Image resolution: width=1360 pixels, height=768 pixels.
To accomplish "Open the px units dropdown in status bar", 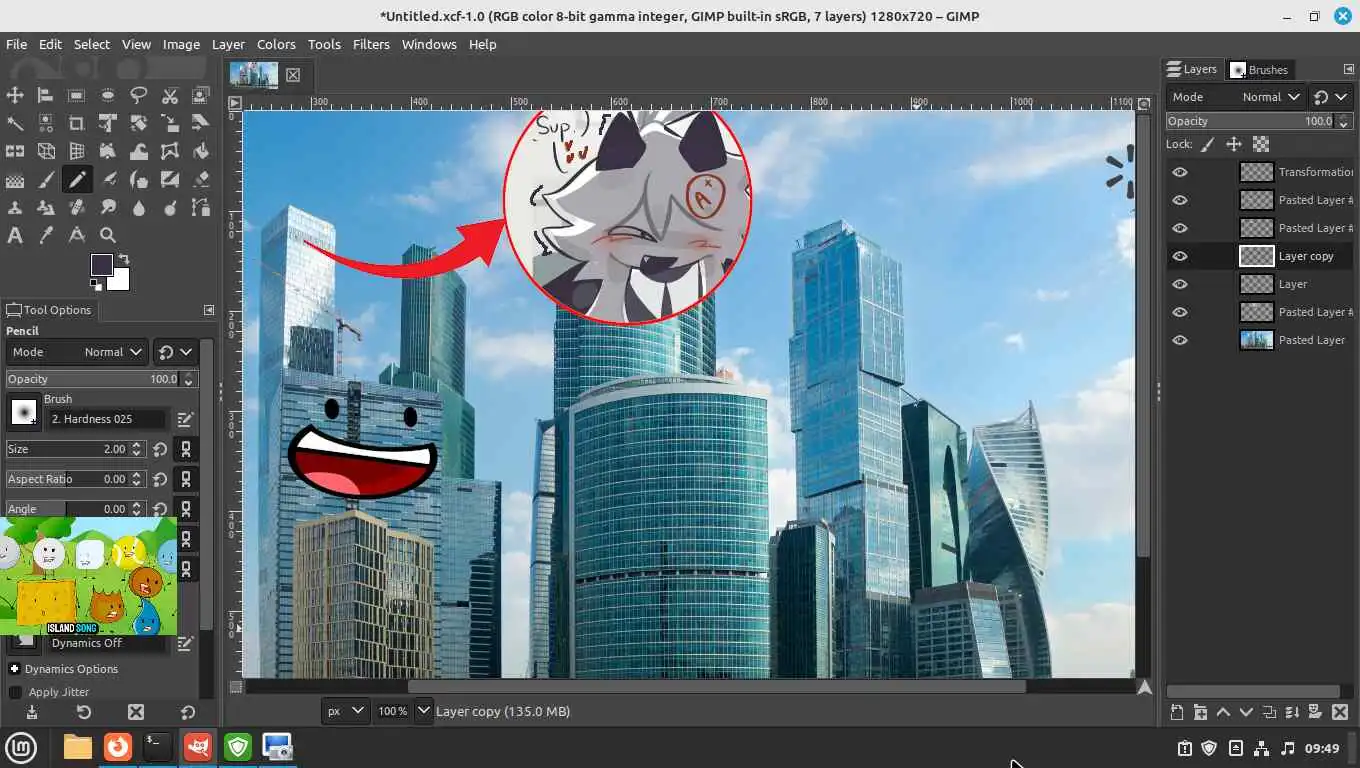I will pyautogui.click(x=345, y=711).
